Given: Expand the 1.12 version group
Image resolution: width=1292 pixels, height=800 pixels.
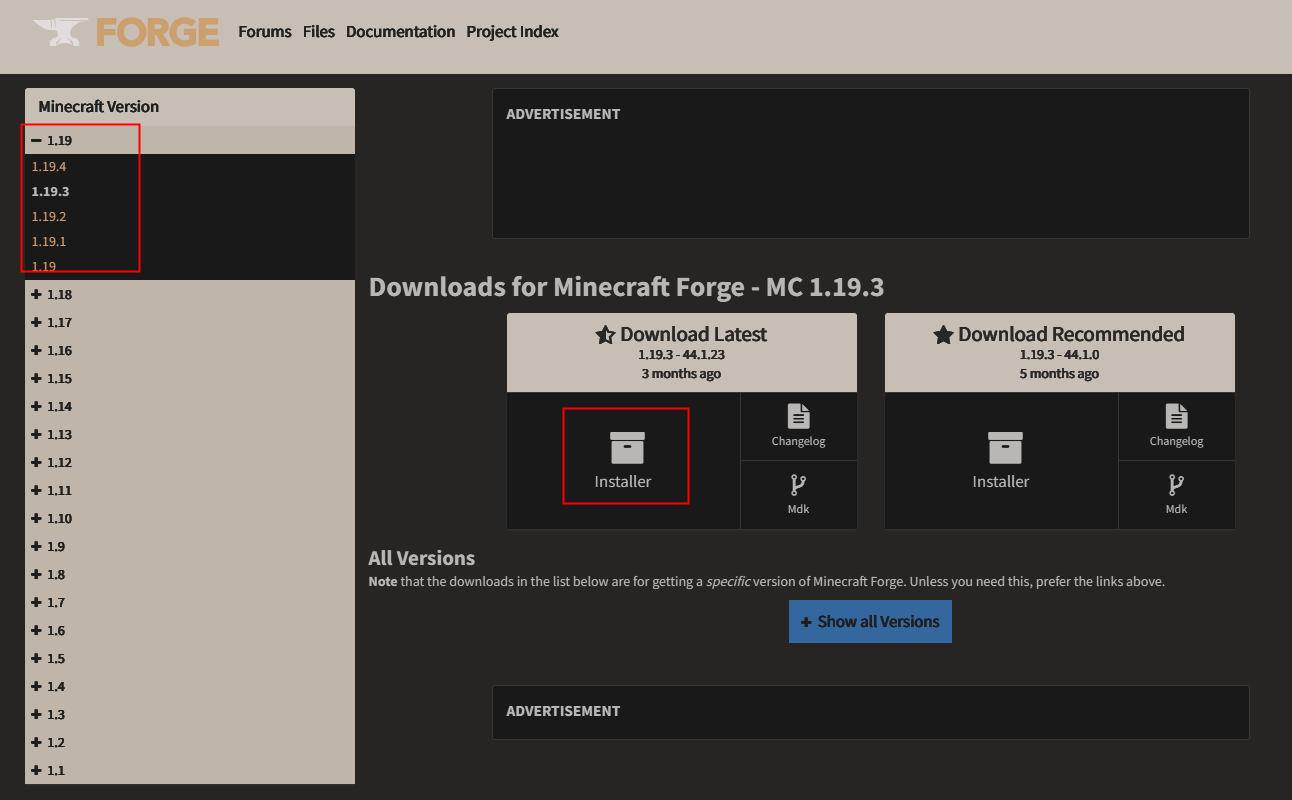Looking at the screenshot, I should 190,462.
